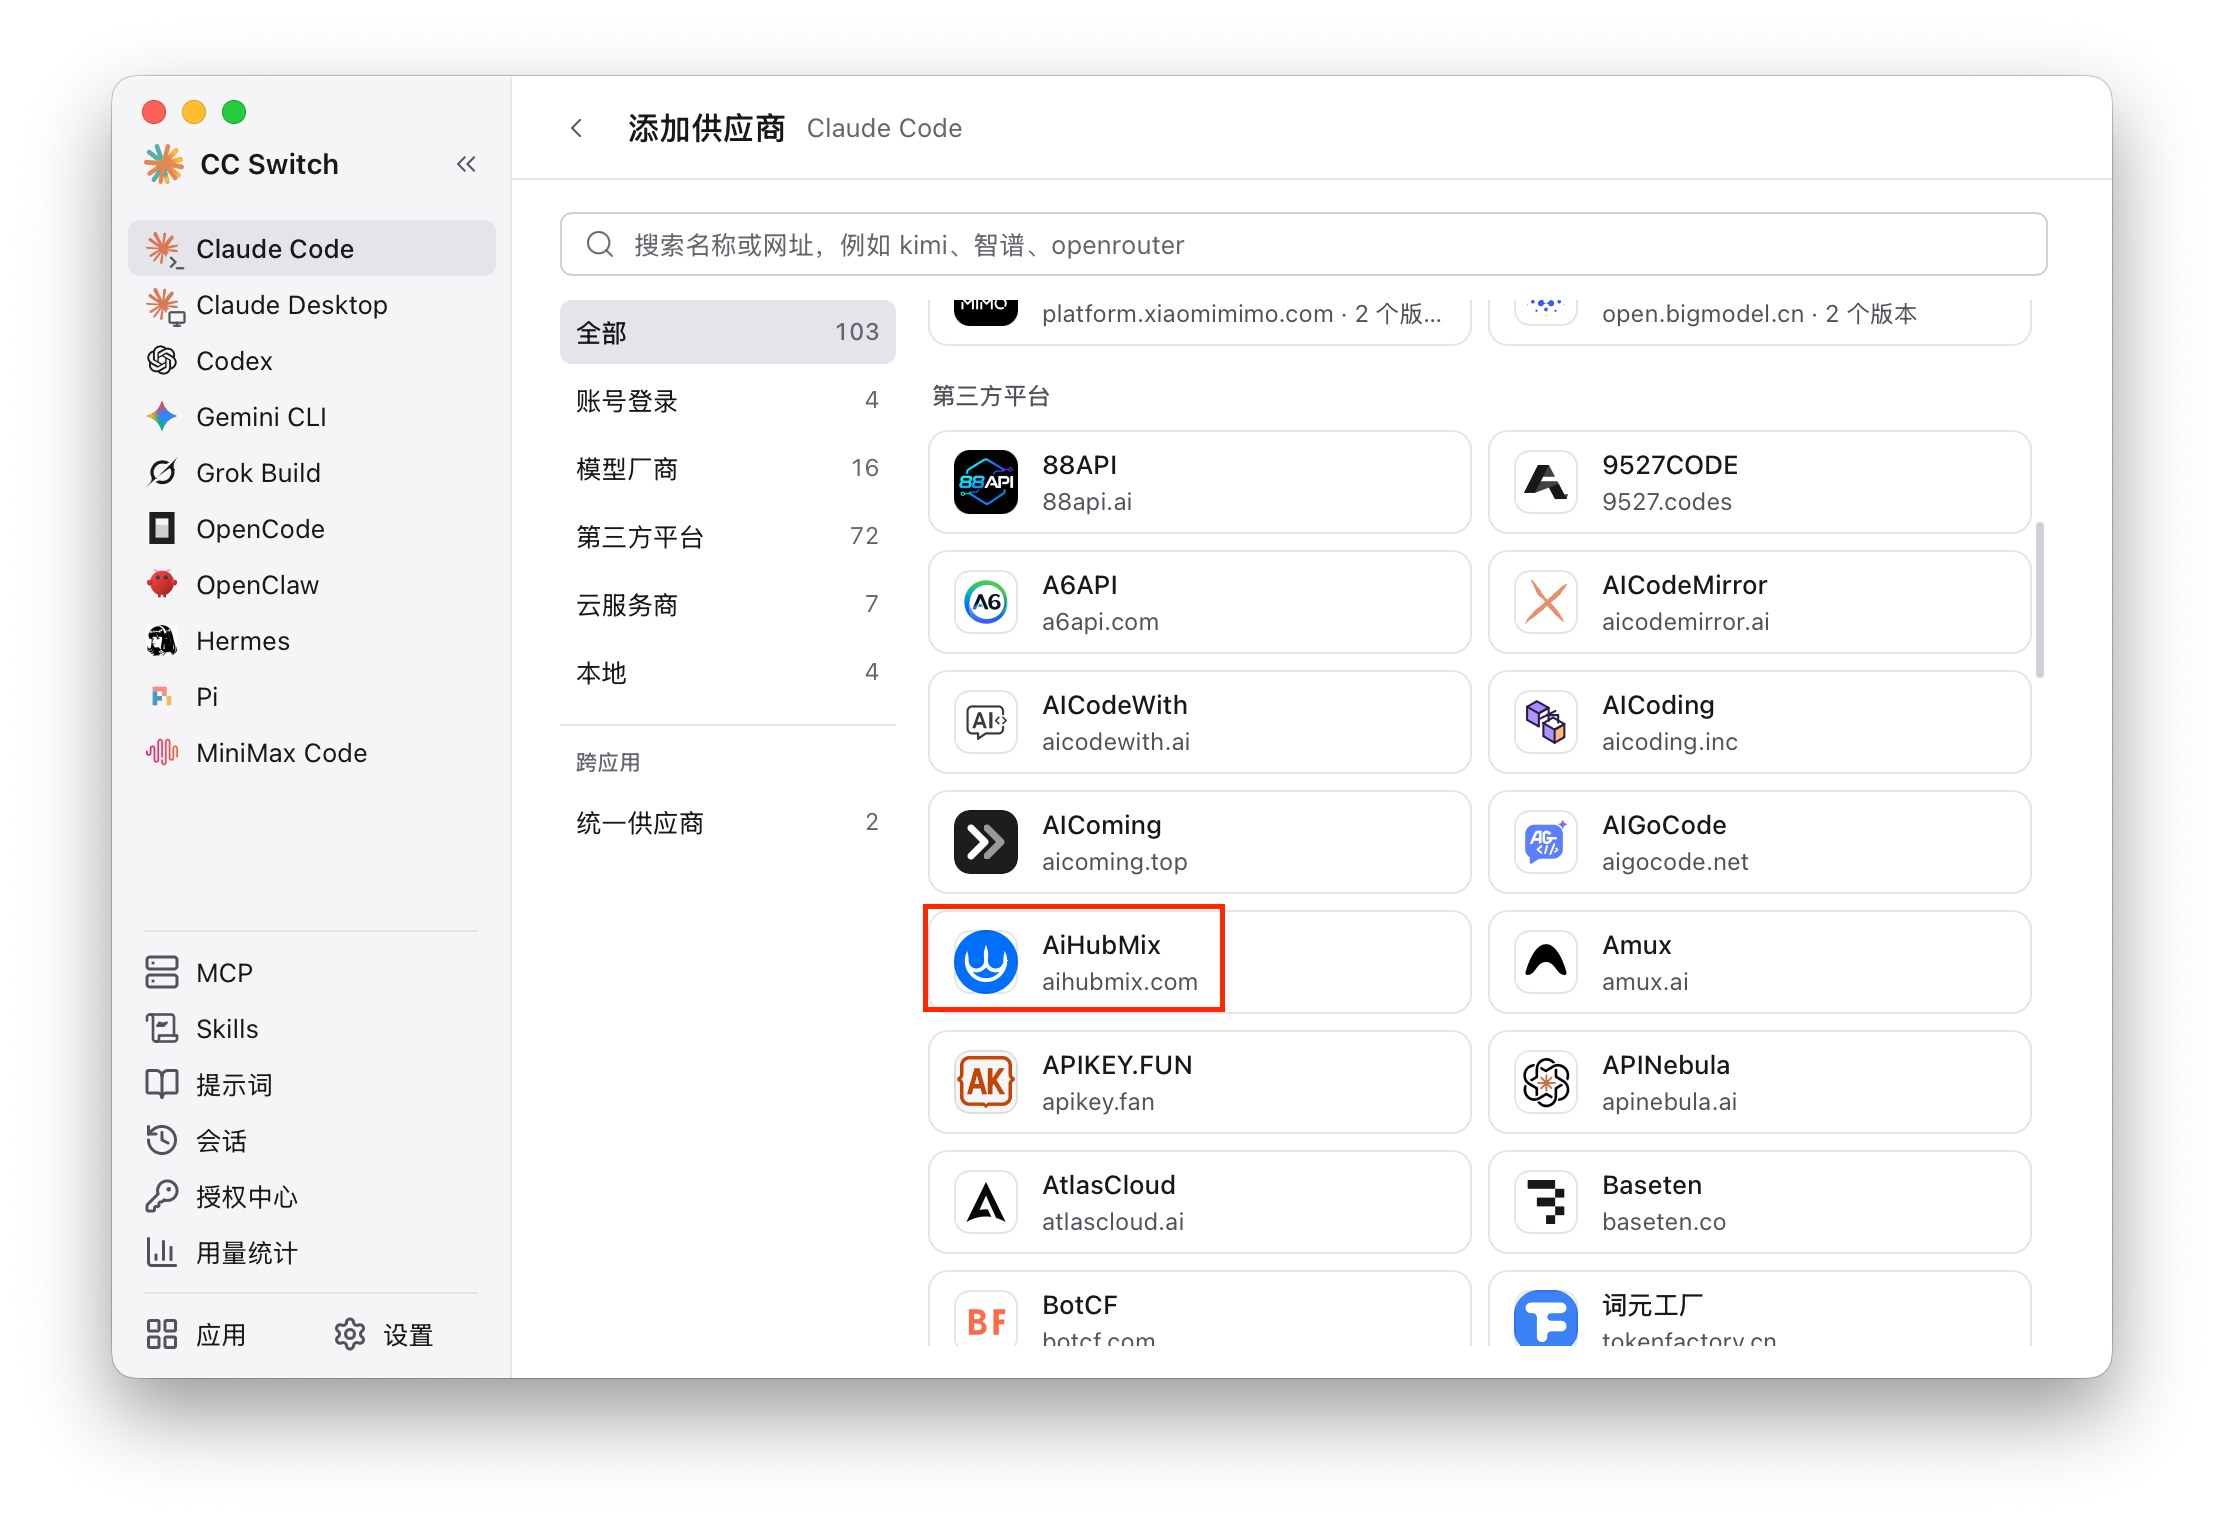
Task: Choose the Baseten provider card
Action: tap(1759, 1202)
